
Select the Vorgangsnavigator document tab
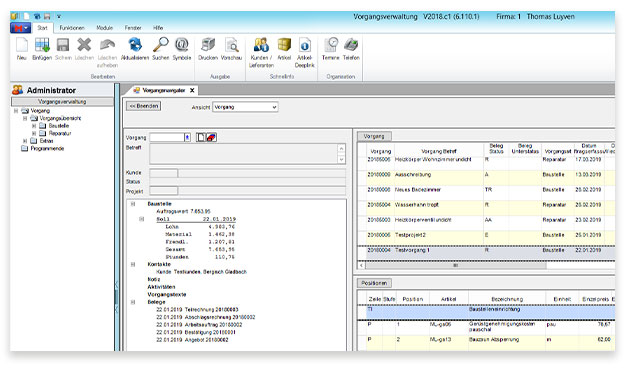pyautogui.click(x=163, y=91)
